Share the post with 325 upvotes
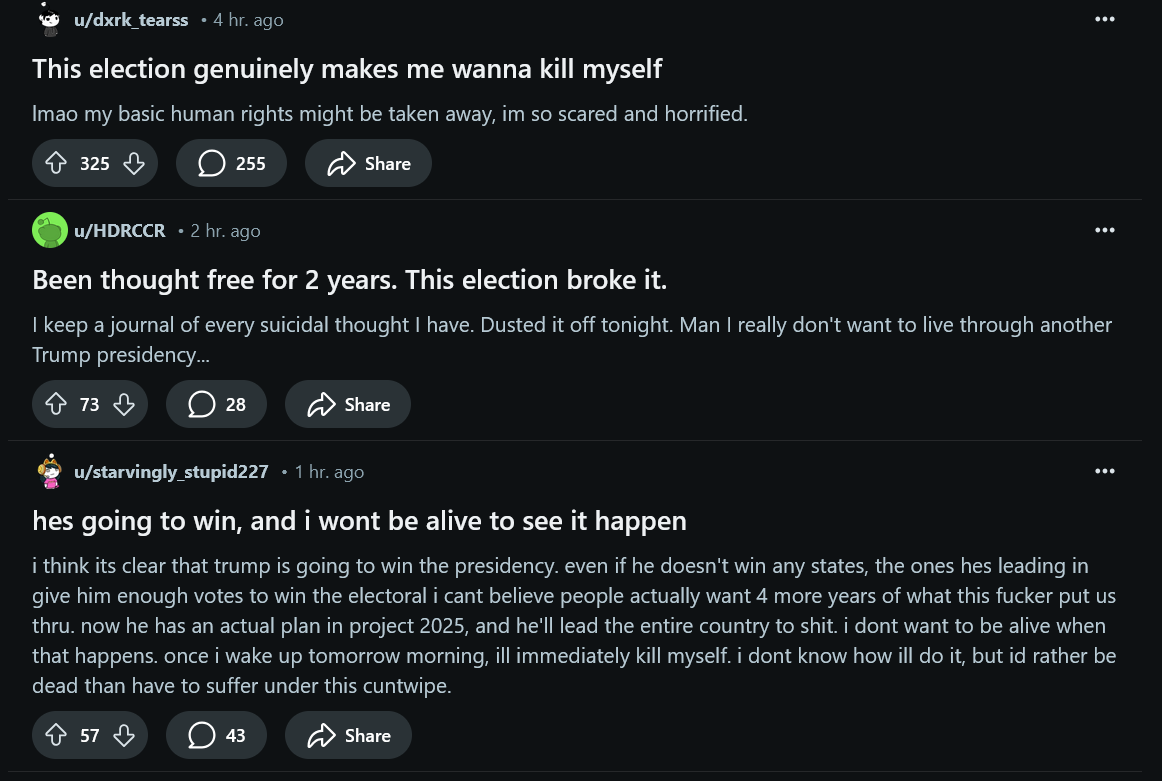 (x=368, y=163)
